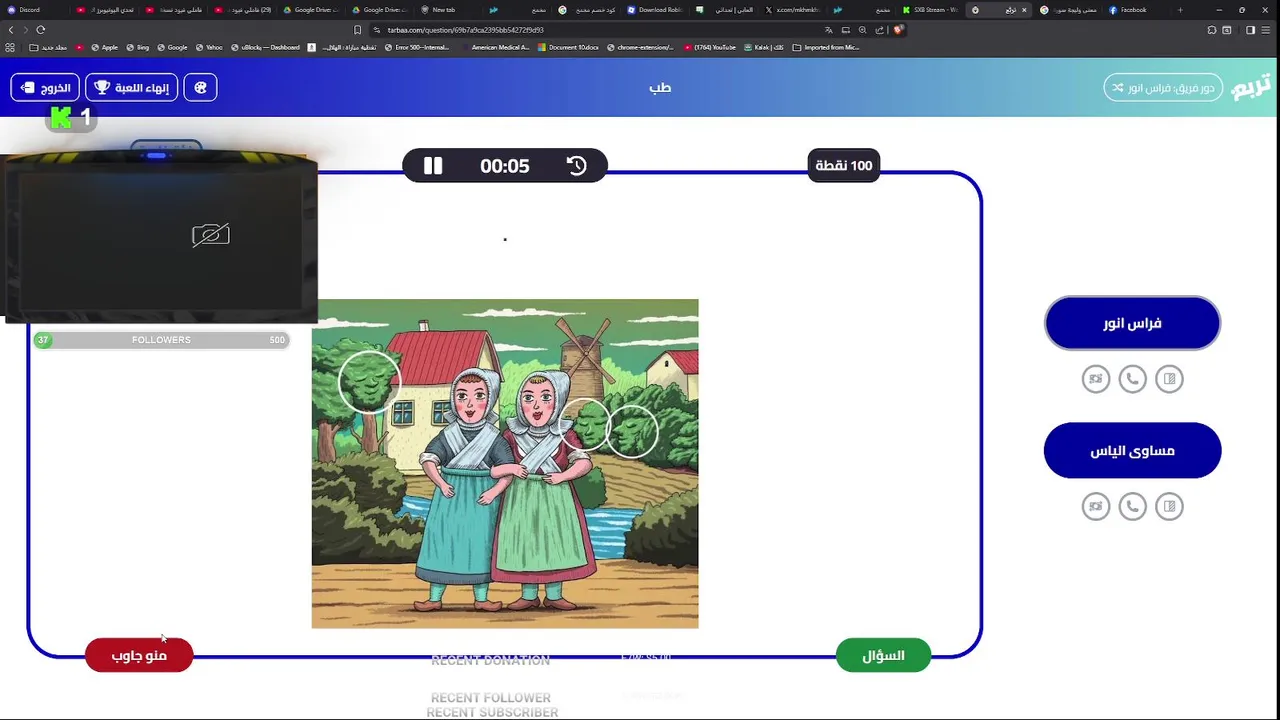Open the مجلد جديد bookmarks folder
The width and height of the screenshot is (1280, 720).
pos(48,47)
